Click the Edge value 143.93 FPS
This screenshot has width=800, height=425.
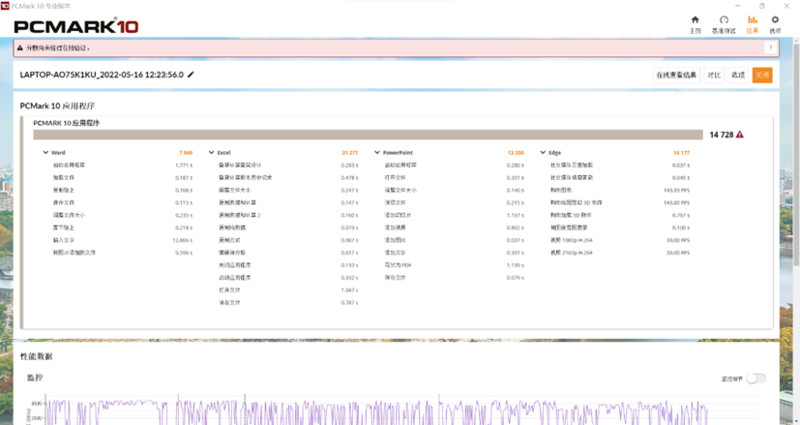click(x=677, y=190)
